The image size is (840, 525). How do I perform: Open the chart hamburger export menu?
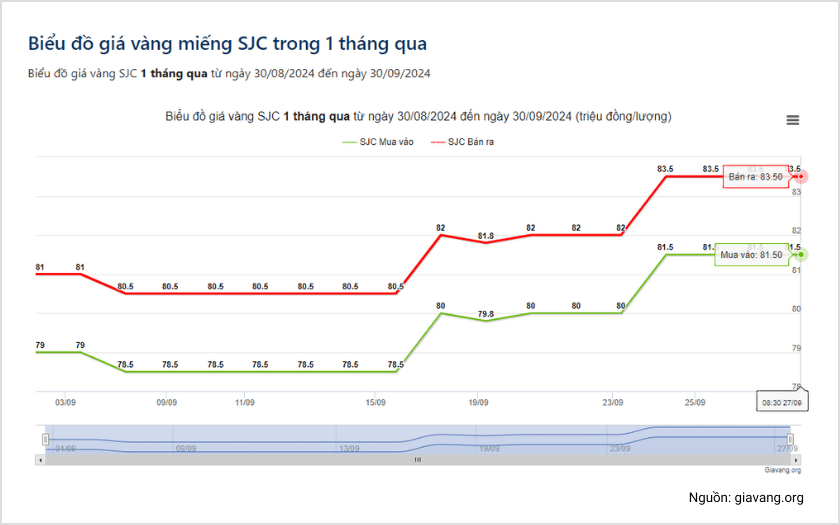pos(793,120)
